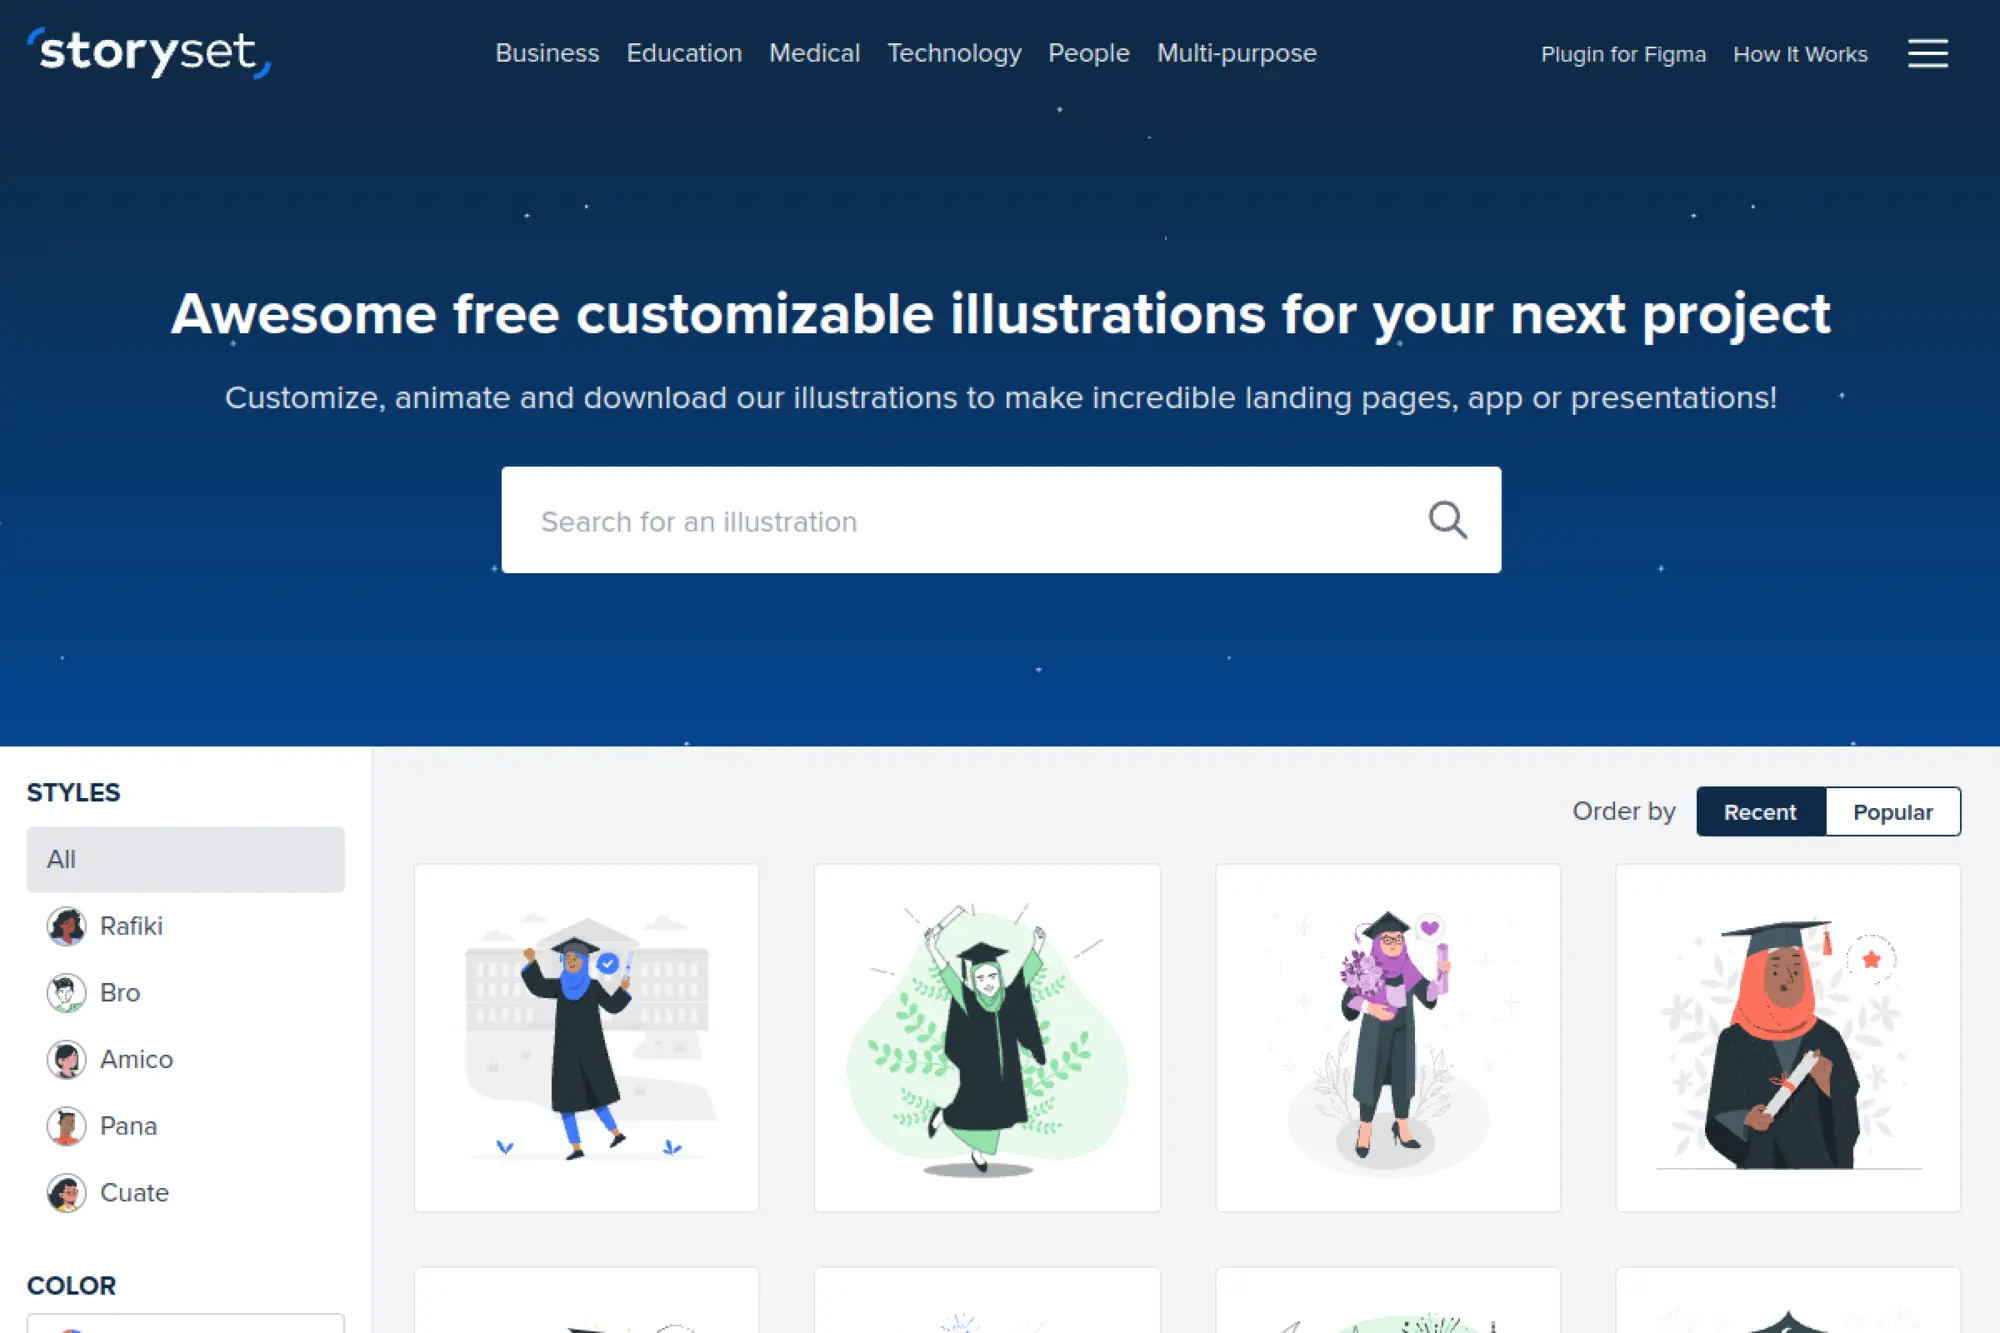Open the color picker under COLOR

(185, 1323)
